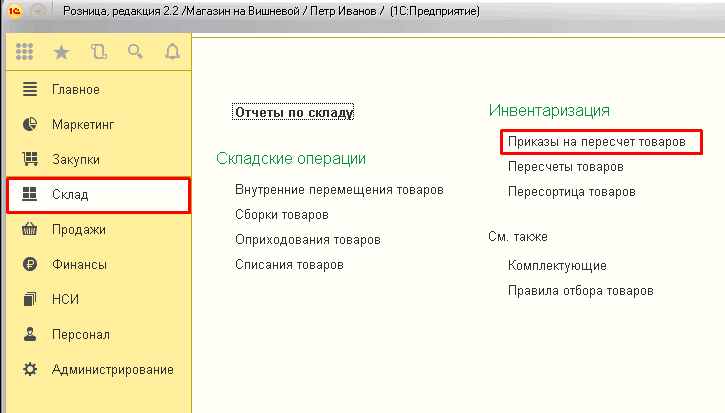Open Приказы на пересчет товаров
This screenshot has height=413, width=725.
pyautogui.click(x=596, y=142)
